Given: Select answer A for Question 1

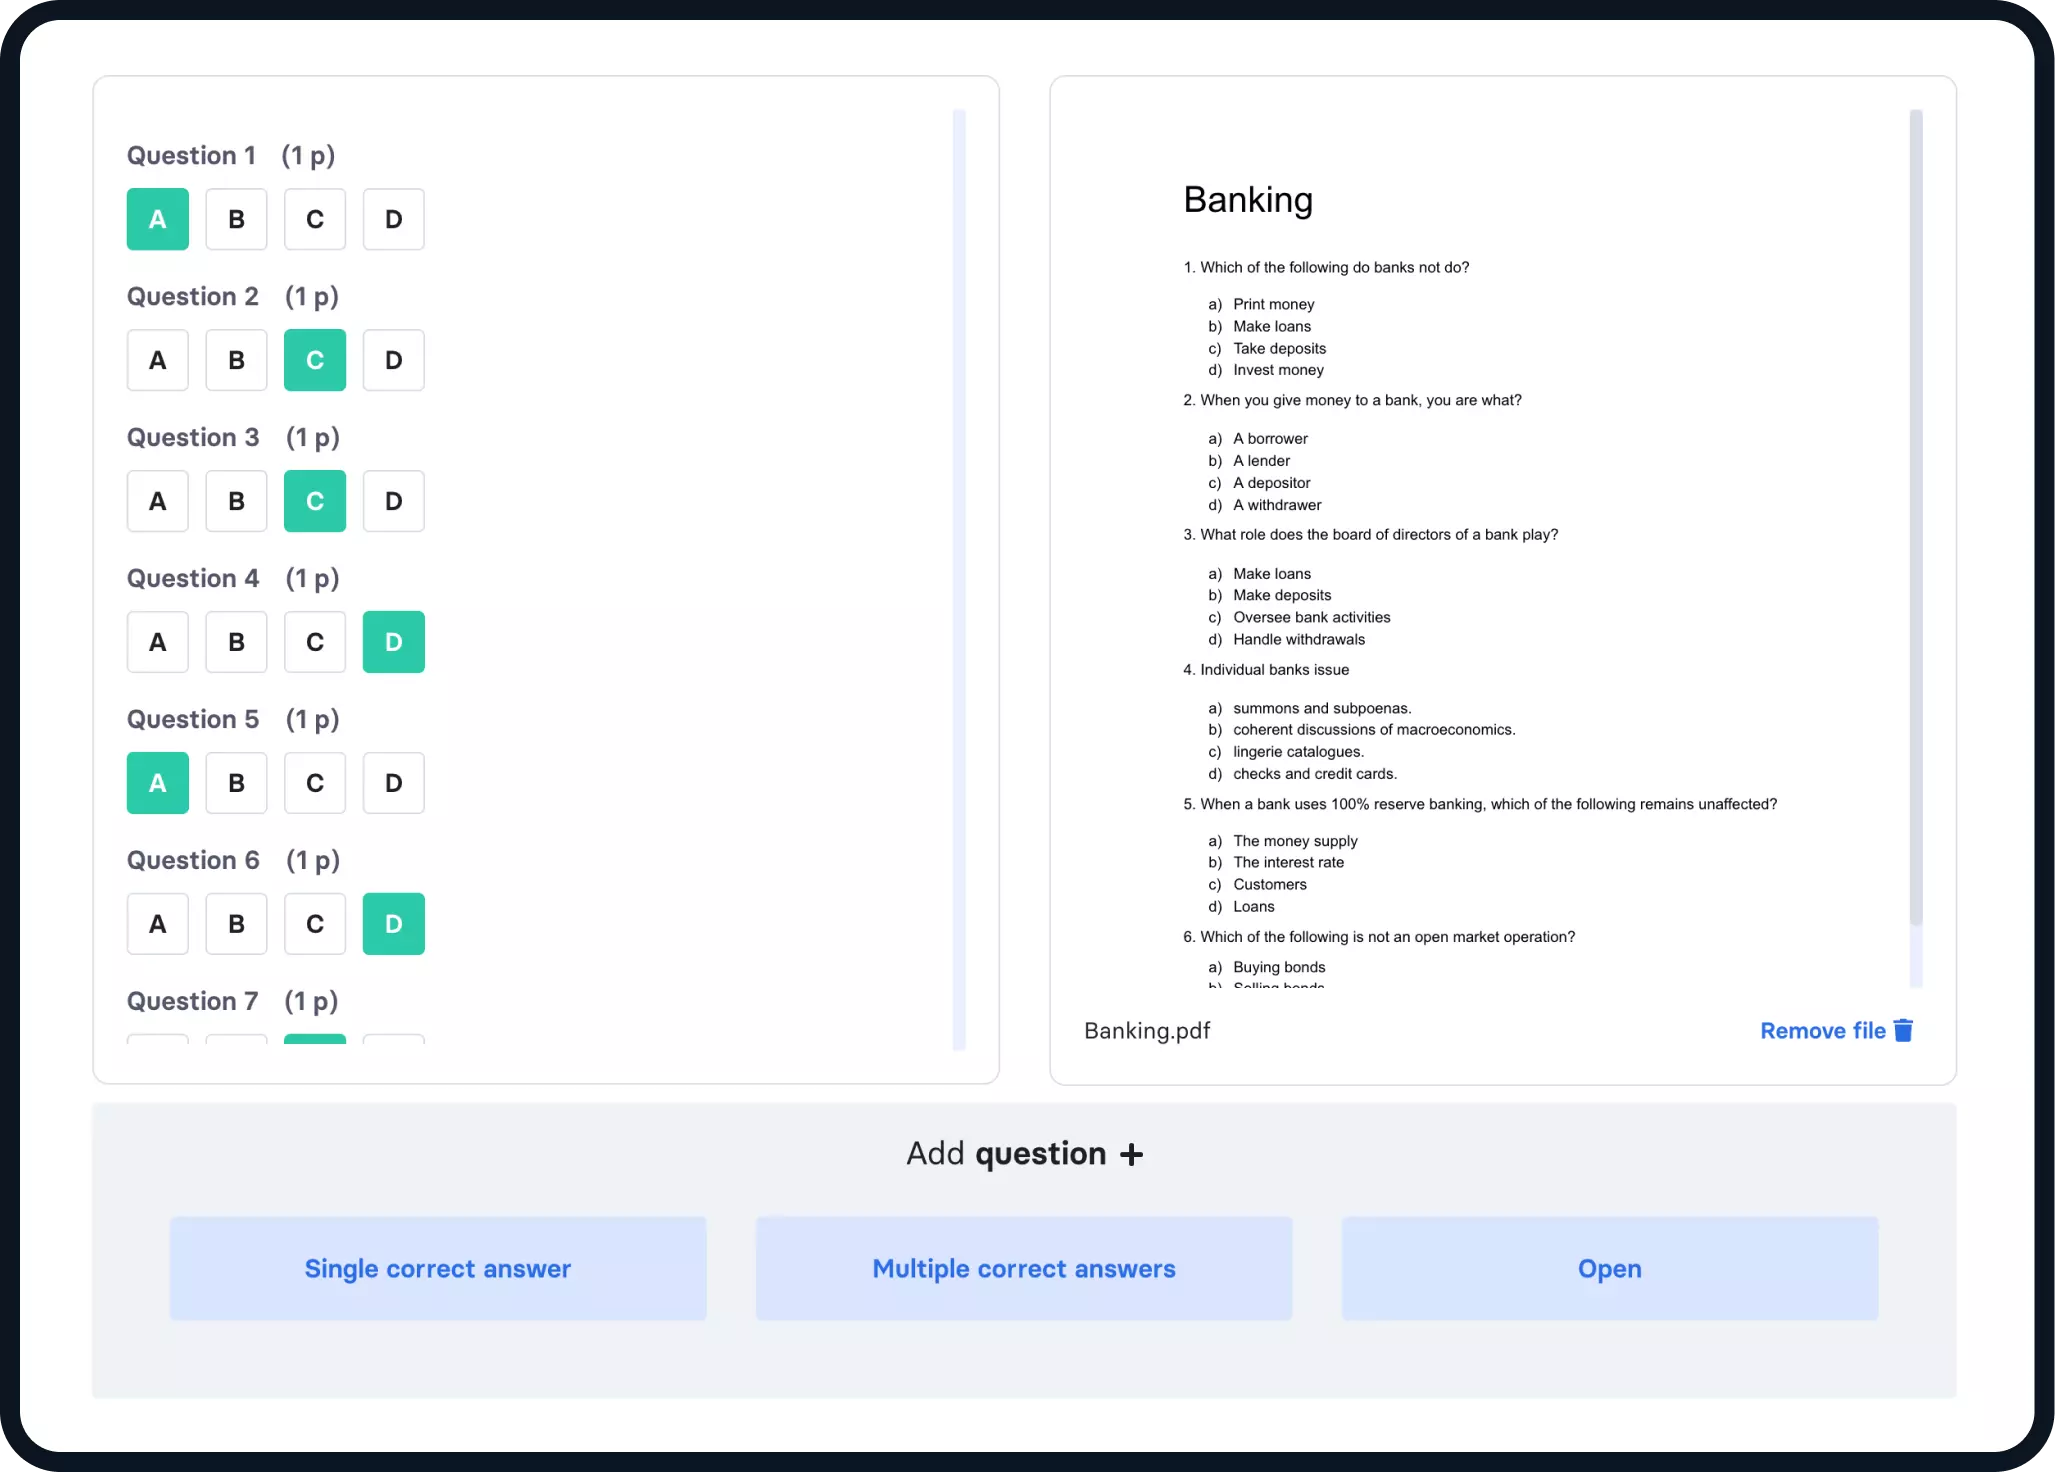Looking at the screenshot, I should (x=158, y=218).
